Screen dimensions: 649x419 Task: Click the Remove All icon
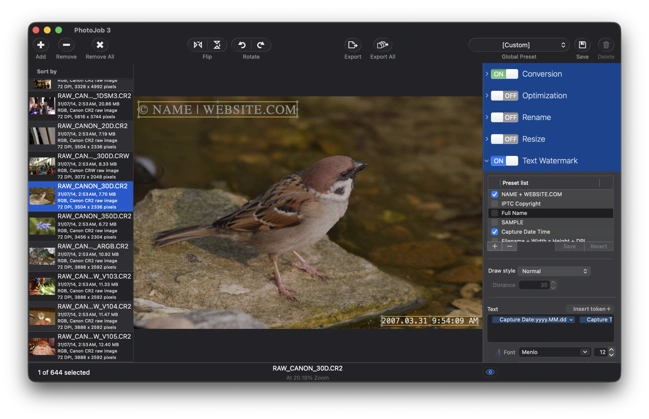pyautogui.click(x=100, y=45)
